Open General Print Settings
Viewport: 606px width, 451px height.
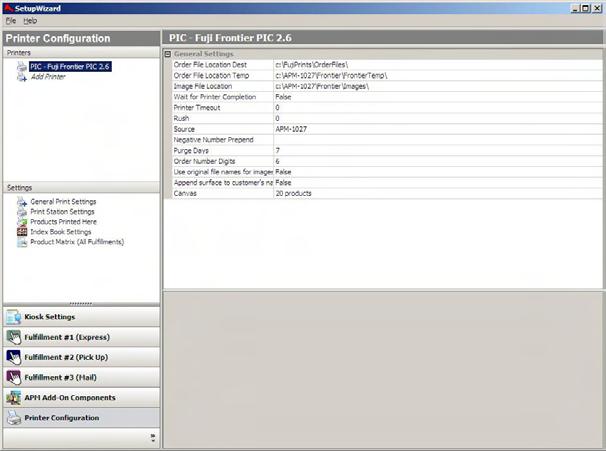tap(63, 202)
